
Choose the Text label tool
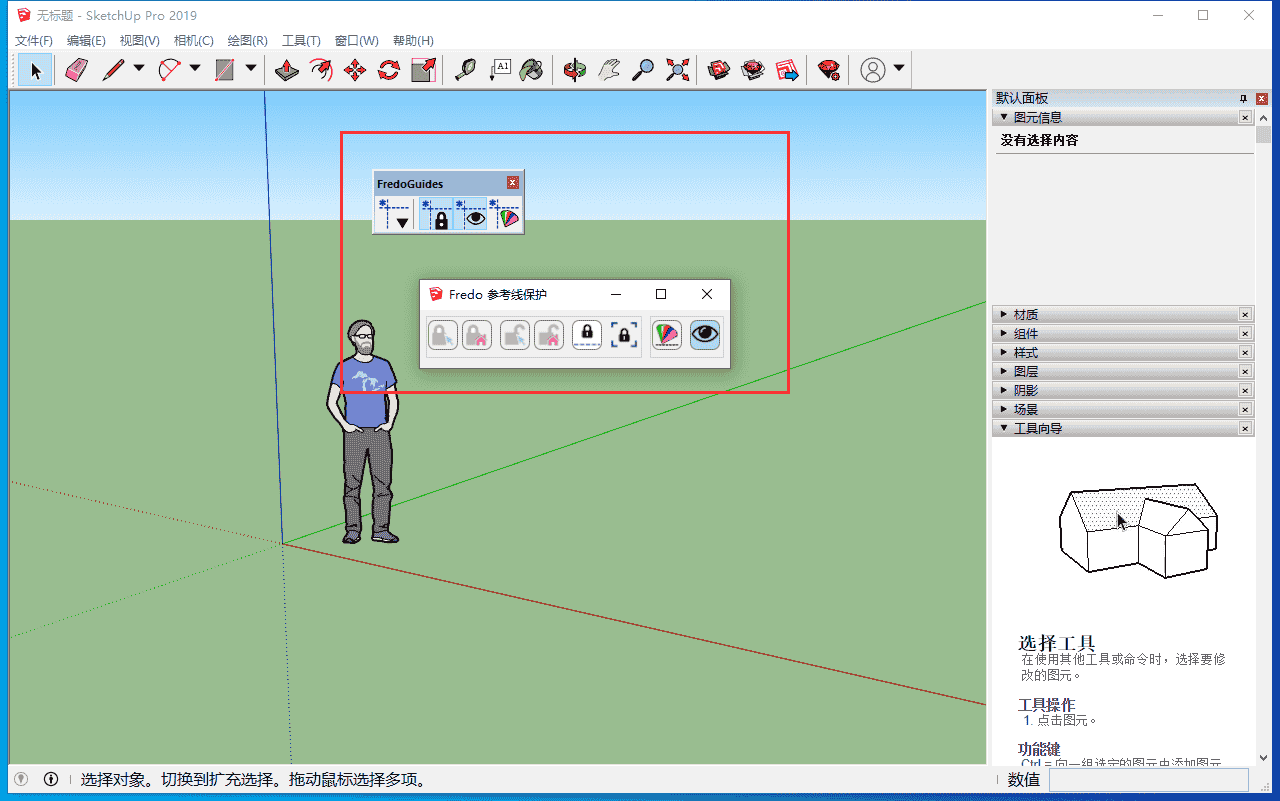499,70
